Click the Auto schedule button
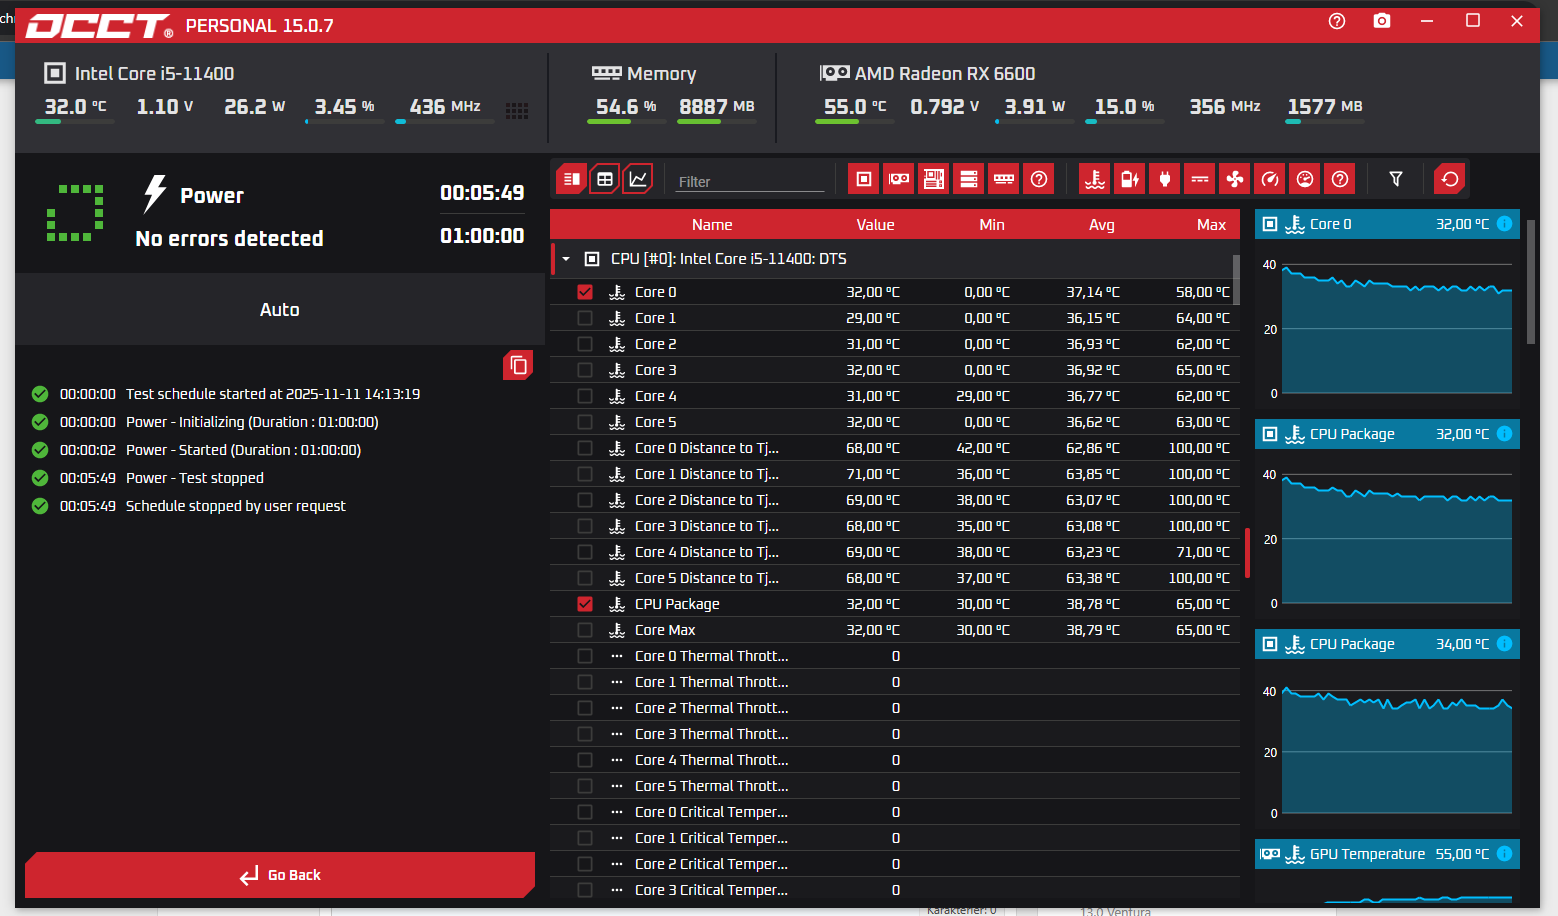Viewport: 1558px width, 916px height. tap(280, 310)
